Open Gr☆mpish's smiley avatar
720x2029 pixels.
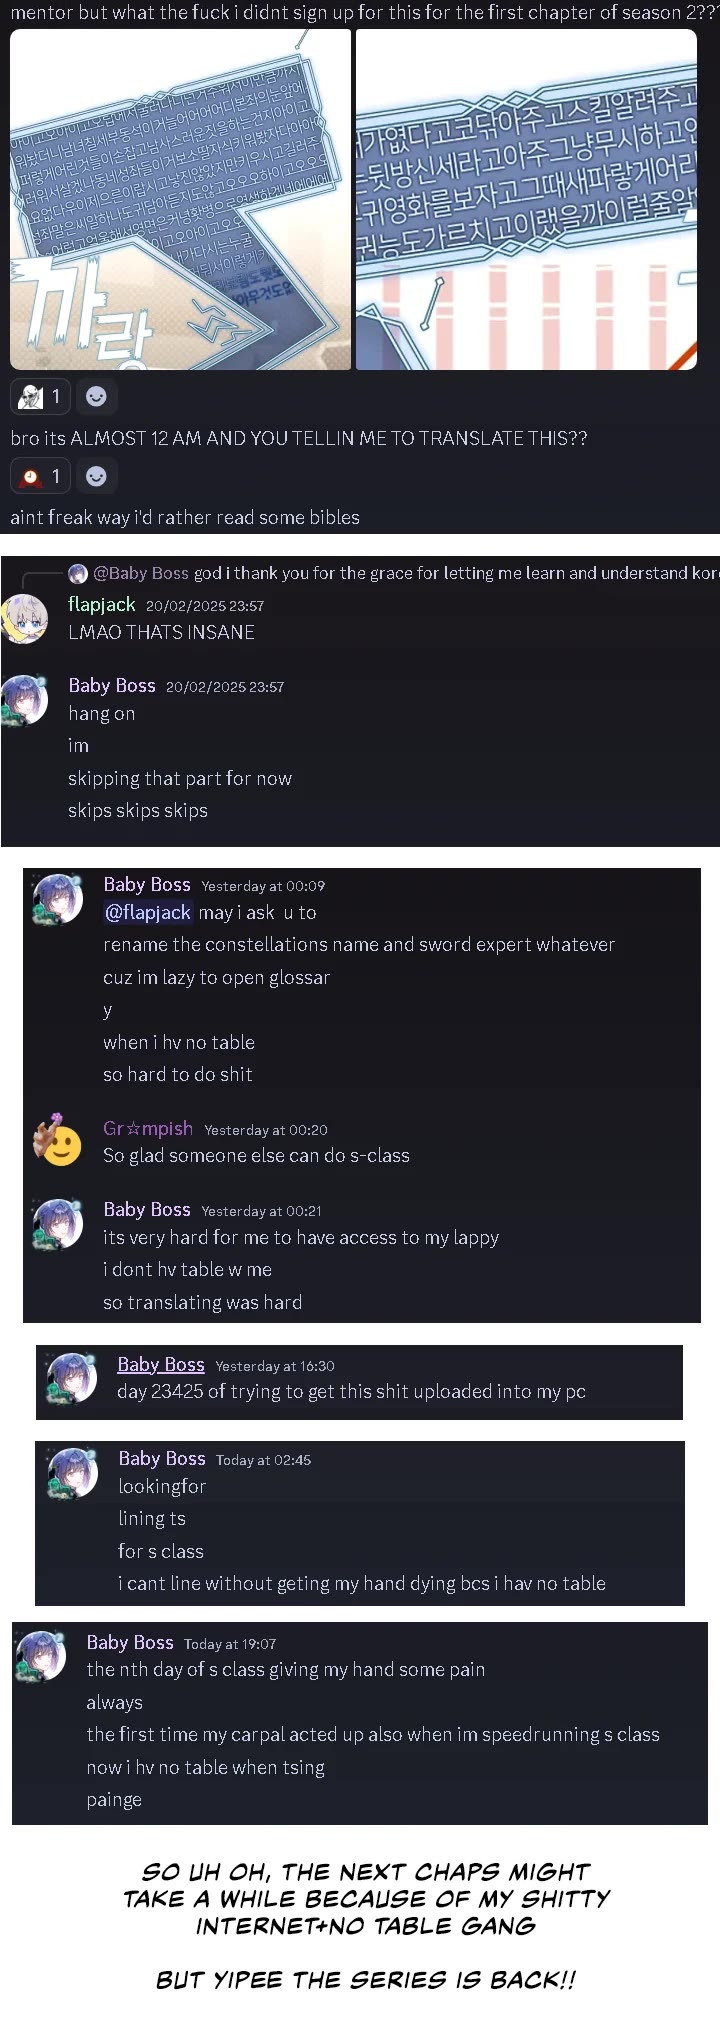pyautogui.click(x=57, y=1140)
